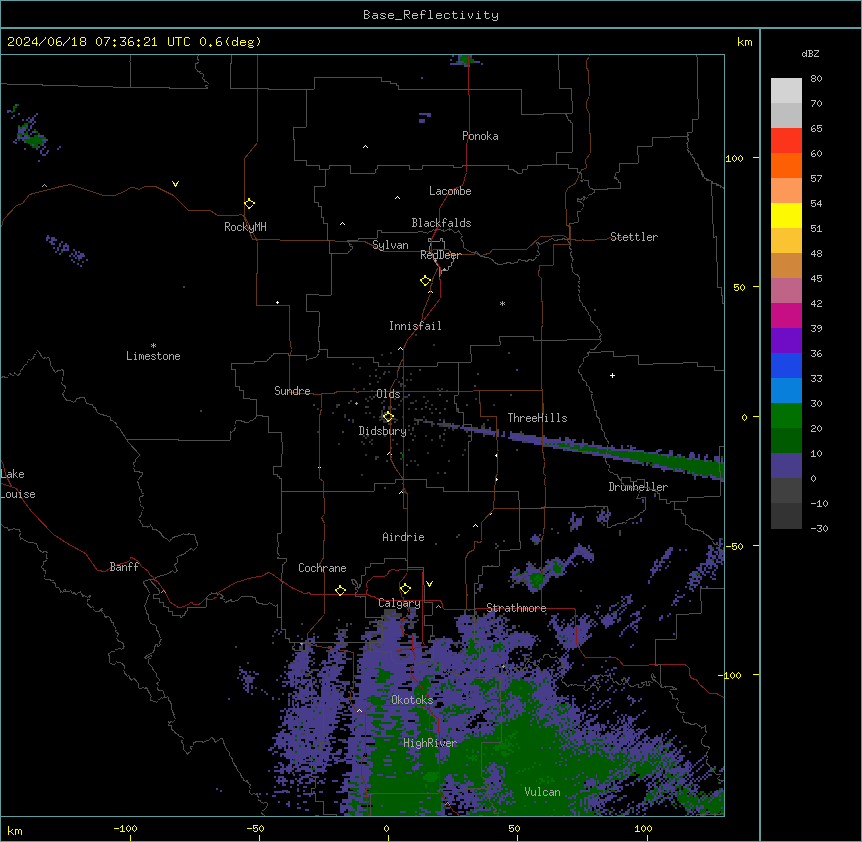Click the Blackfalds label
The image size is (862, 842).
pyautogui.click(x=441, y=223)
